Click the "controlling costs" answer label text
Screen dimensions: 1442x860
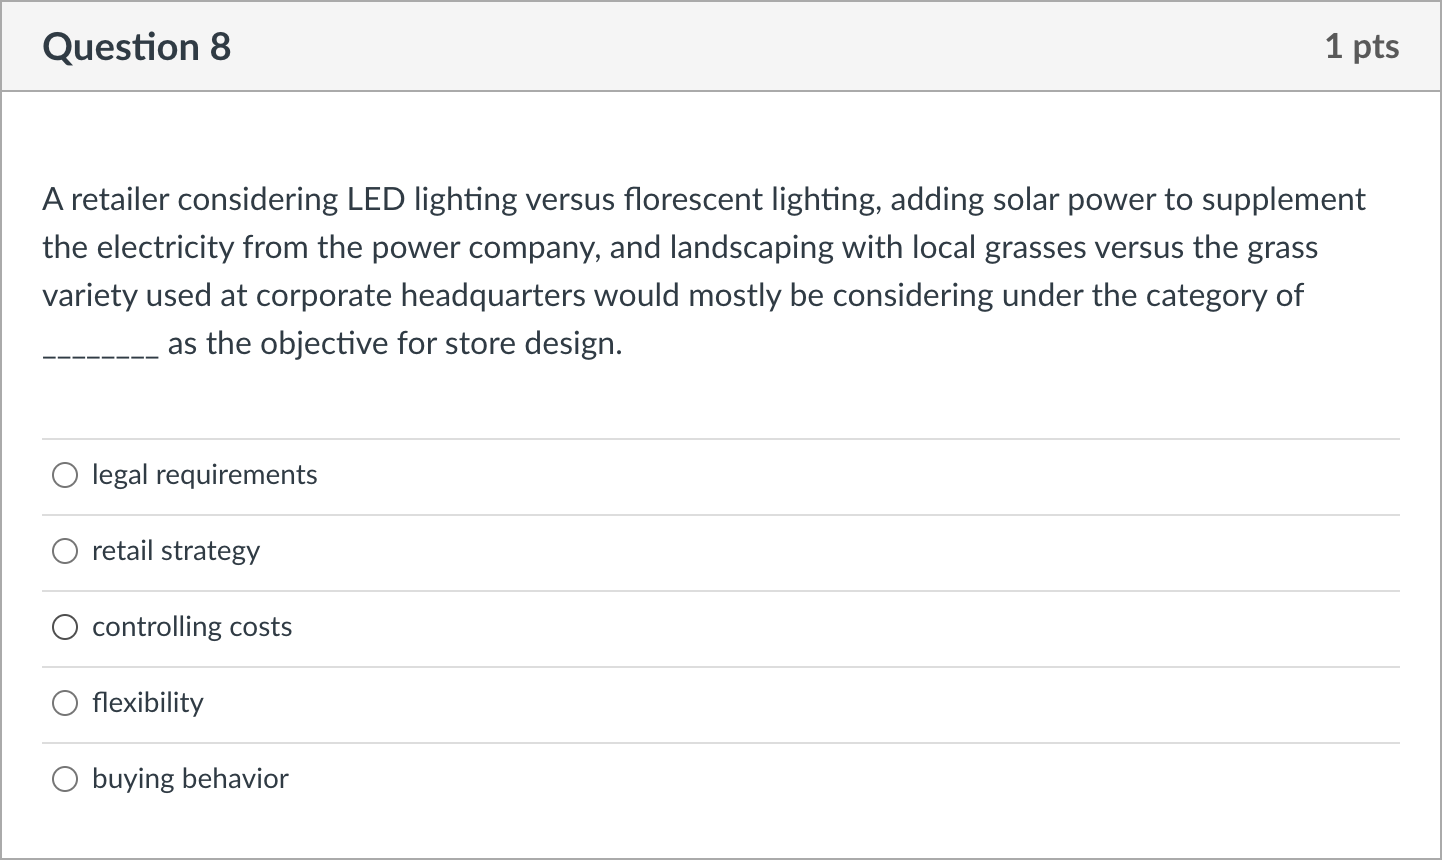(x=192, y=627)
